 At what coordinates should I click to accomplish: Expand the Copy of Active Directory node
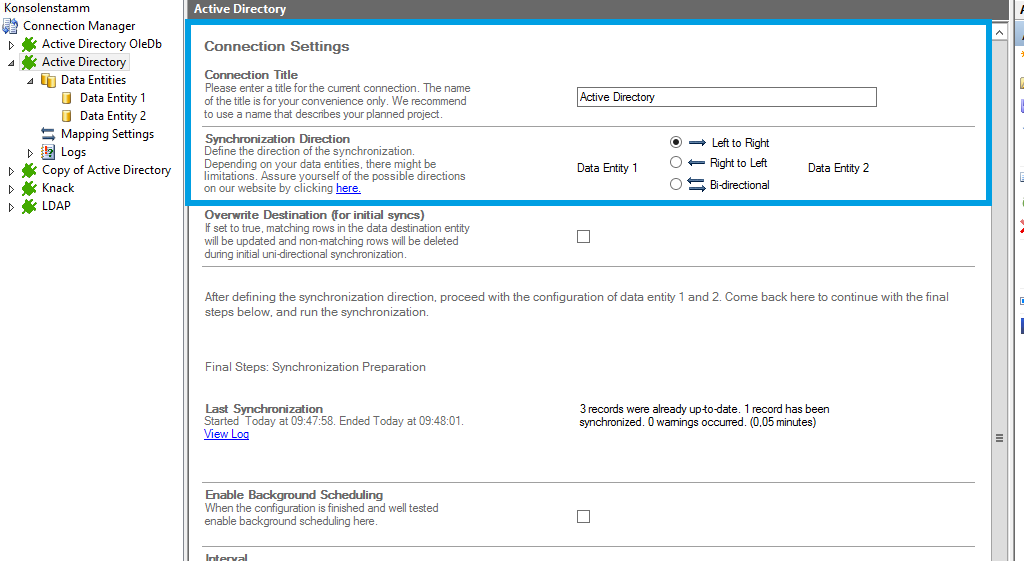pos(12,171)
